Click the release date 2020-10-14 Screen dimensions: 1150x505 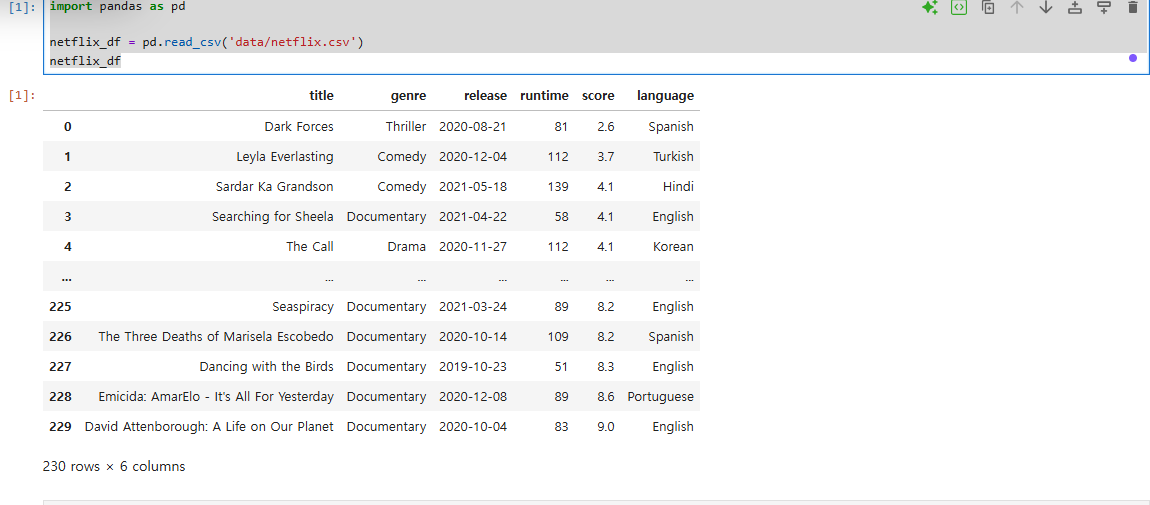point(473,337)
